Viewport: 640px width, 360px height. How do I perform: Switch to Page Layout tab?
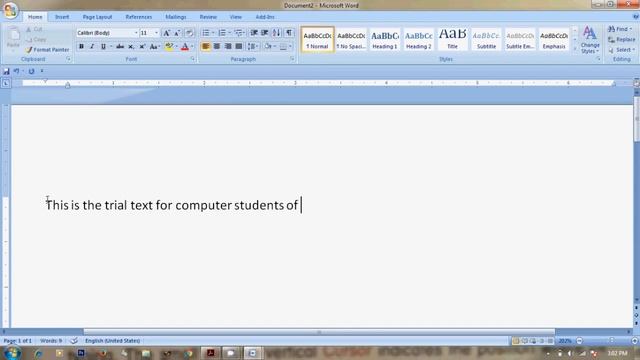[97, 17]
